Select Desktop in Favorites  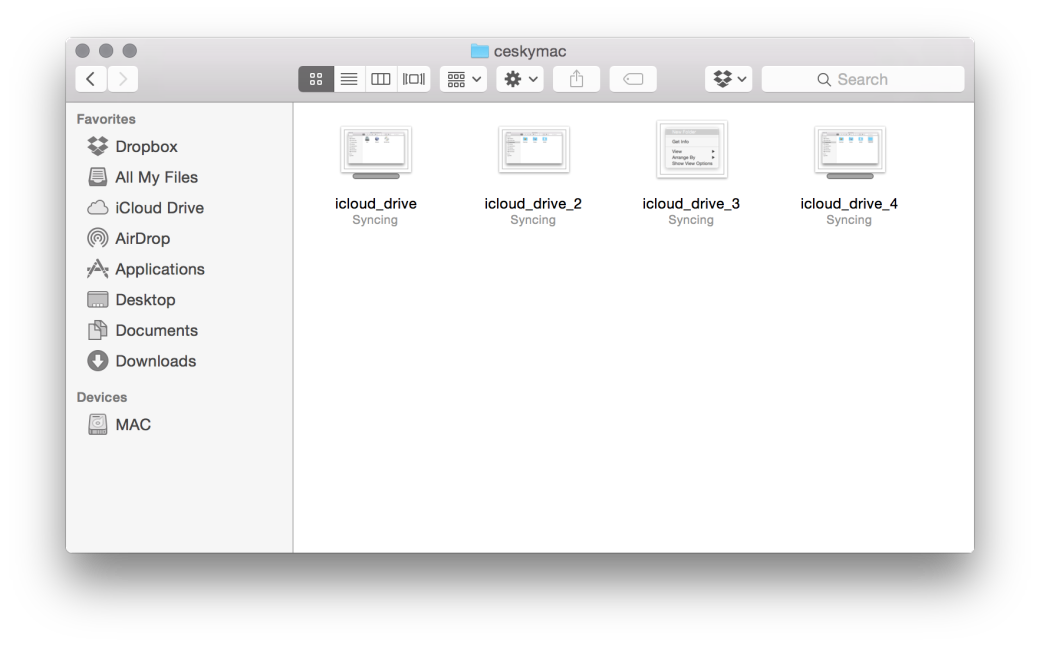(x=144, y=300)
